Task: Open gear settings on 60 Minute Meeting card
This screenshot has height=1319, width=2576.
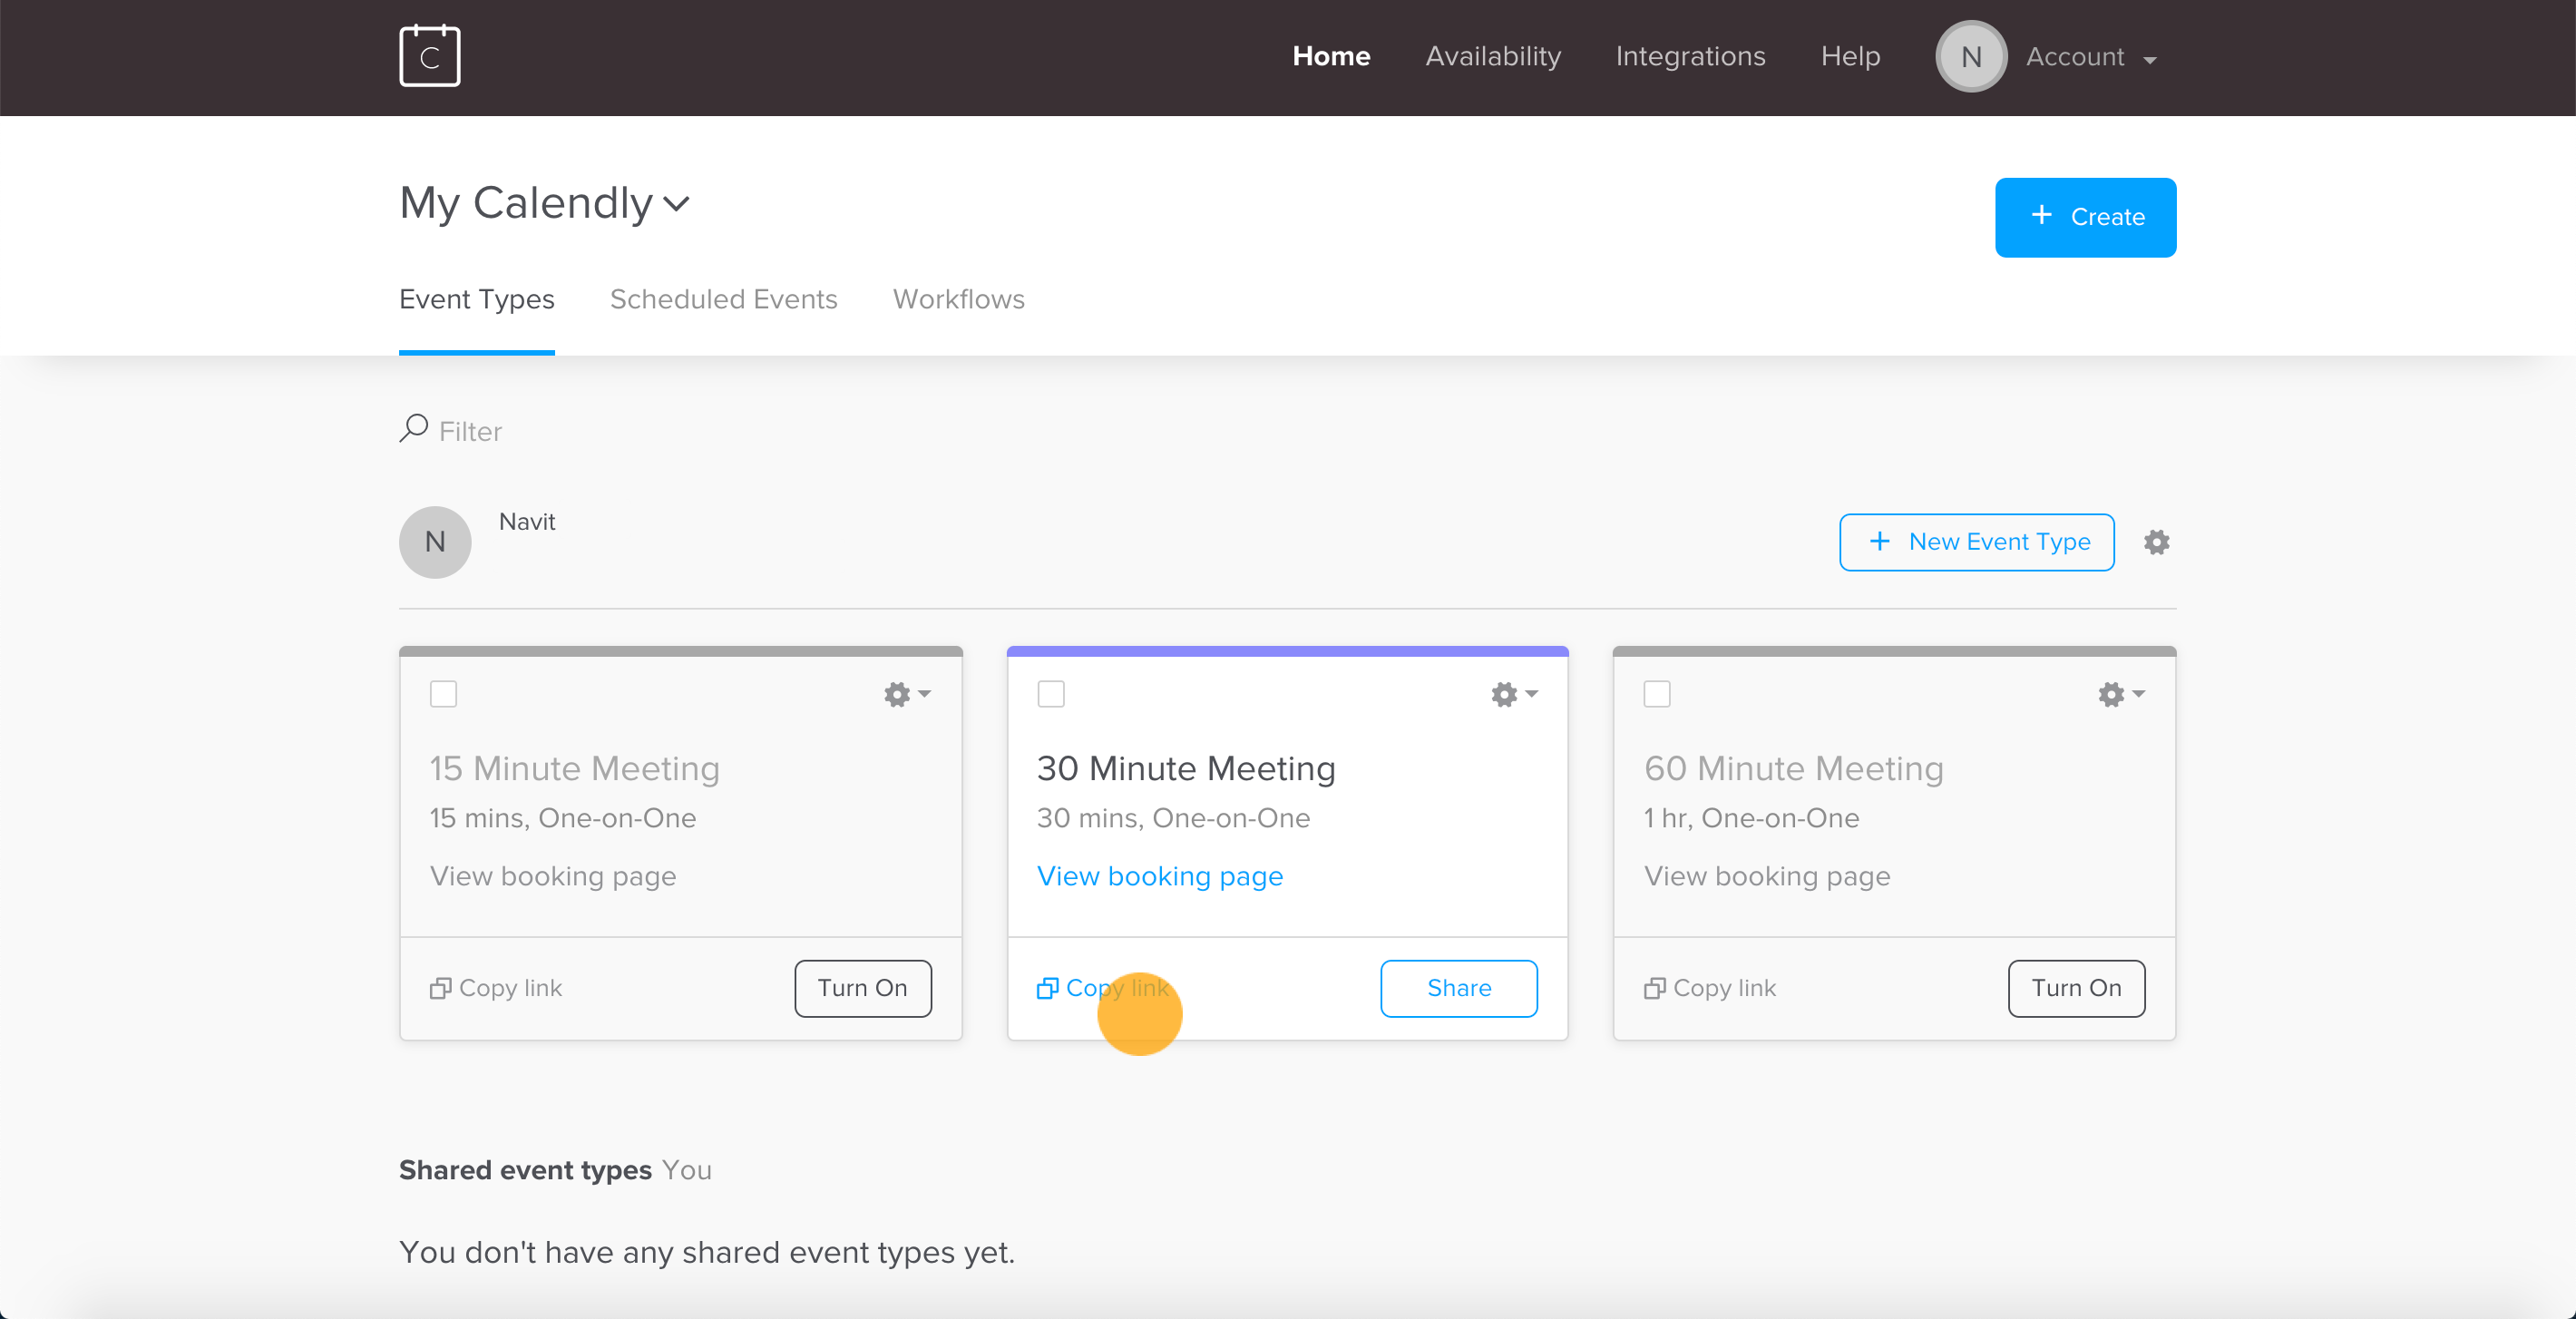Action: [2111, 694]
